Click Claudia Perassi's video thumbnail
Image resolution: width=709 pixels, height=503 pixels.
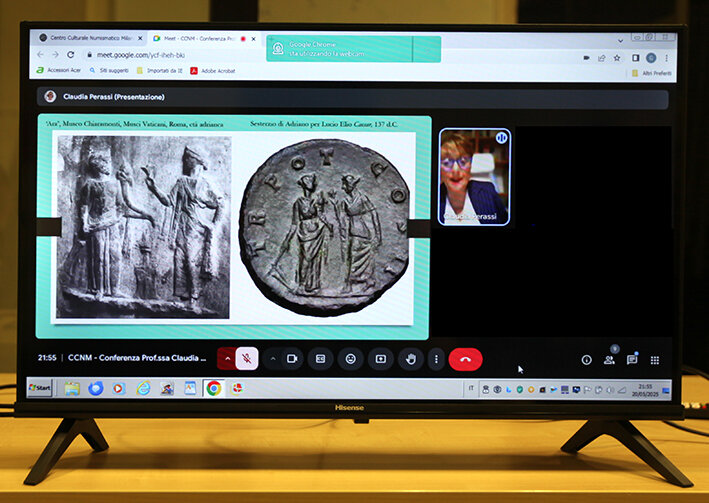[474, 177]
